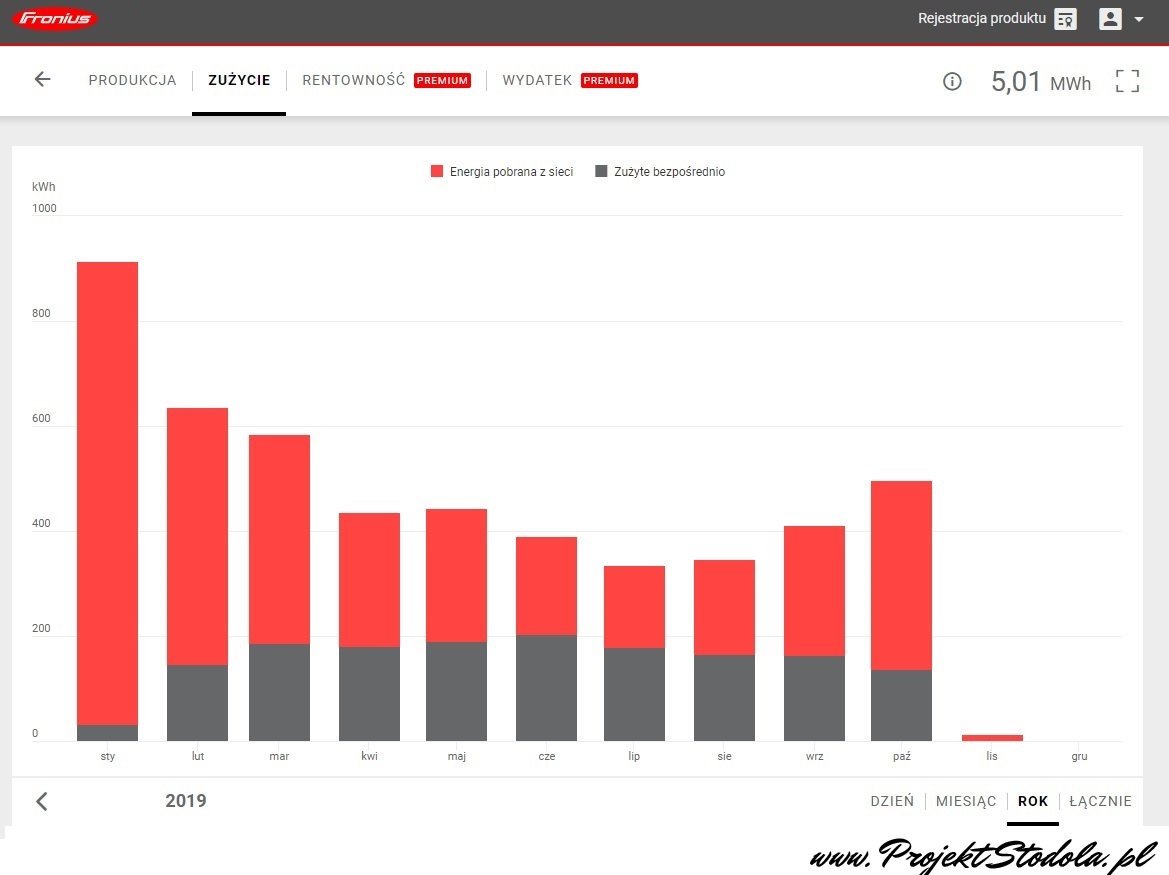Screen dimensions: 1169x875
Task: Click the Fronius logo
Action: coord(54,19)
